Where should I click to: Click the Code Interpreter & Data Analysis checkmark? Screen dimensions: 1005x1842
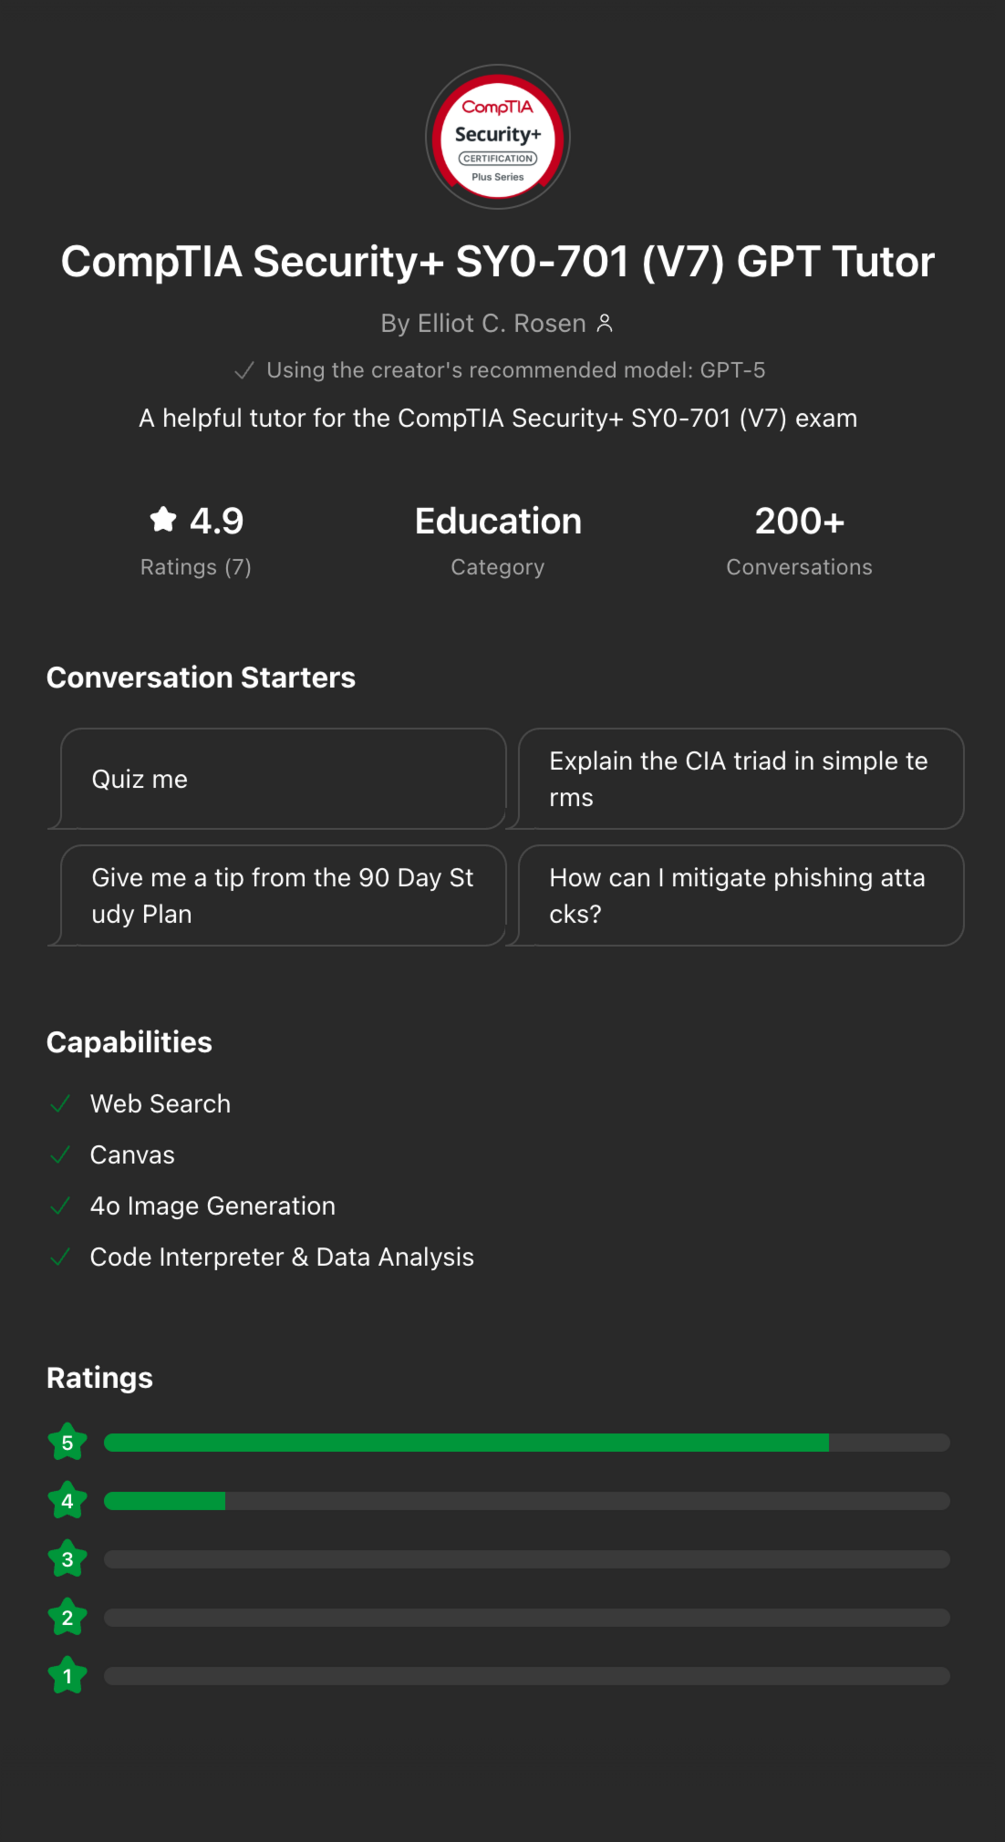tap(61, 1257)
